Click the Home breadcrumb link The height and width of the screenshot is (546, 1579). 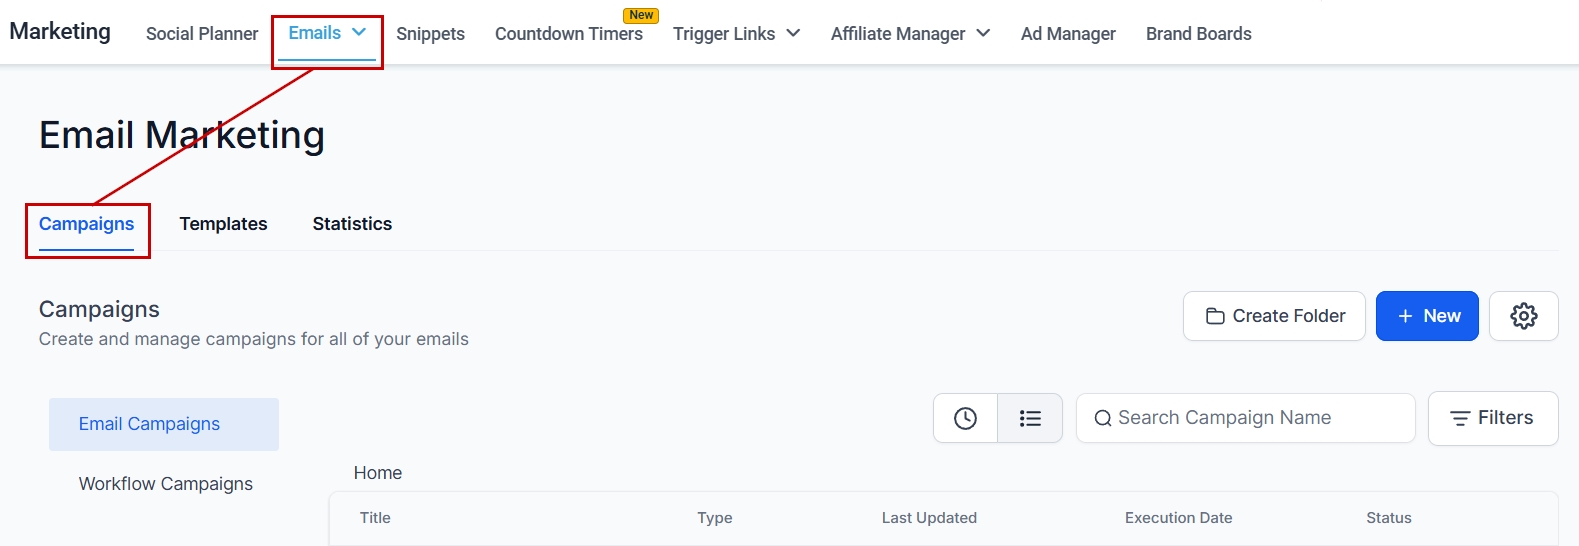pyautogui.click(x=378, y=473)
